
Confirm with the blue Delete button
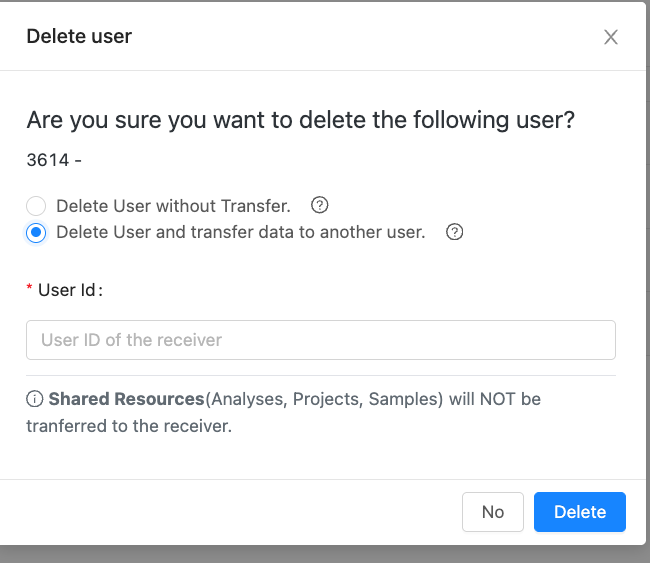coord(579,512)
